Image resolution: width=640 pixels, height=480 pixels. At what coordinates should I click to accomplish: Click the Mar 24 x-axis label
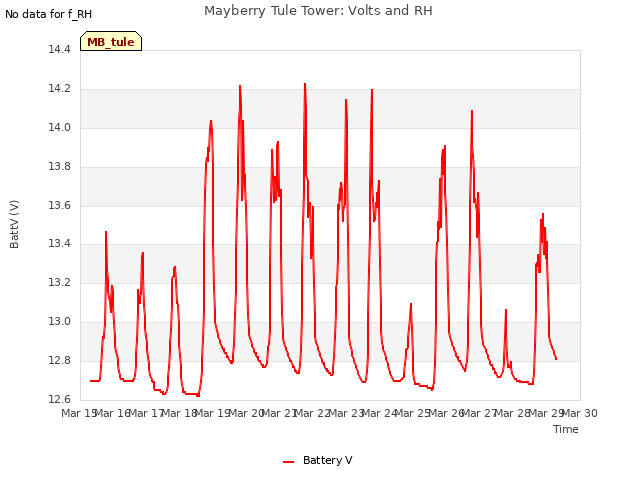click(380, 413)
